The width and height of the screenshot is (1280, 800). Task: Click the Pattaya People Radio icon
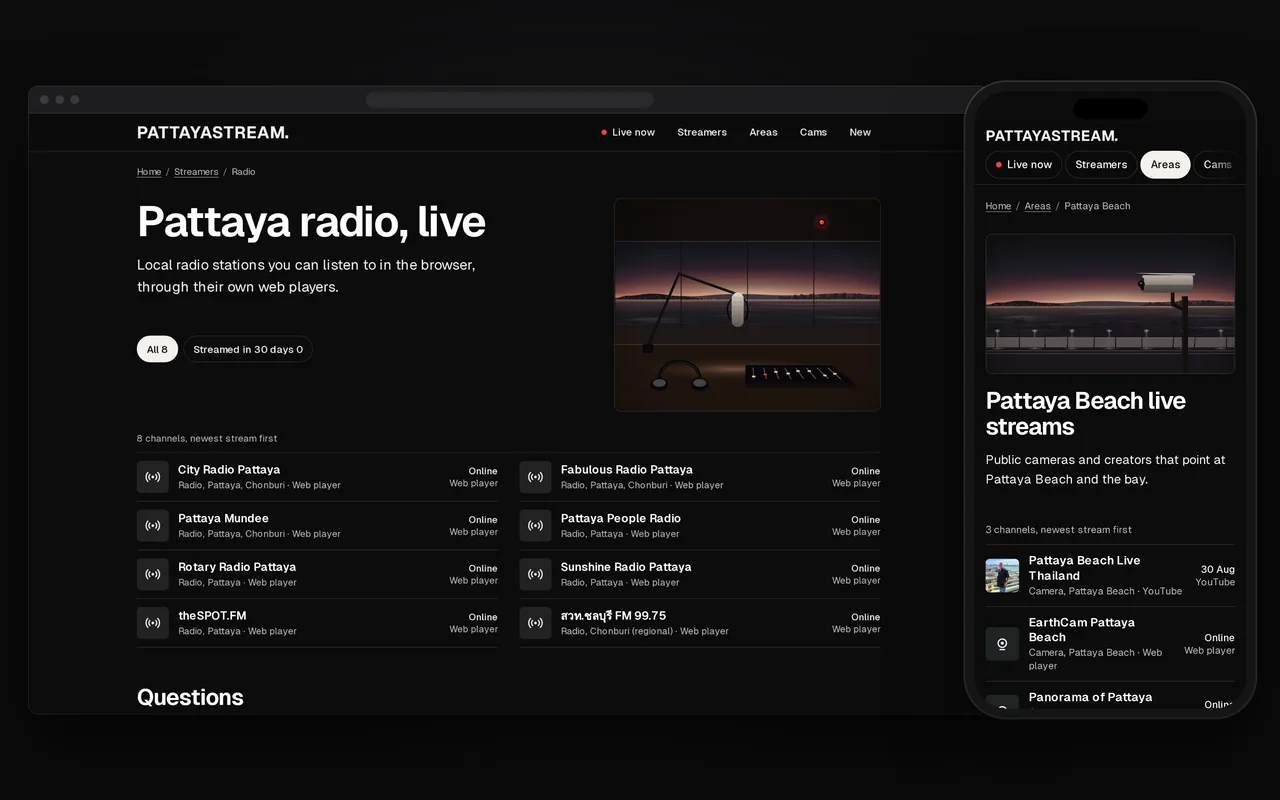(x=536, y=526)
